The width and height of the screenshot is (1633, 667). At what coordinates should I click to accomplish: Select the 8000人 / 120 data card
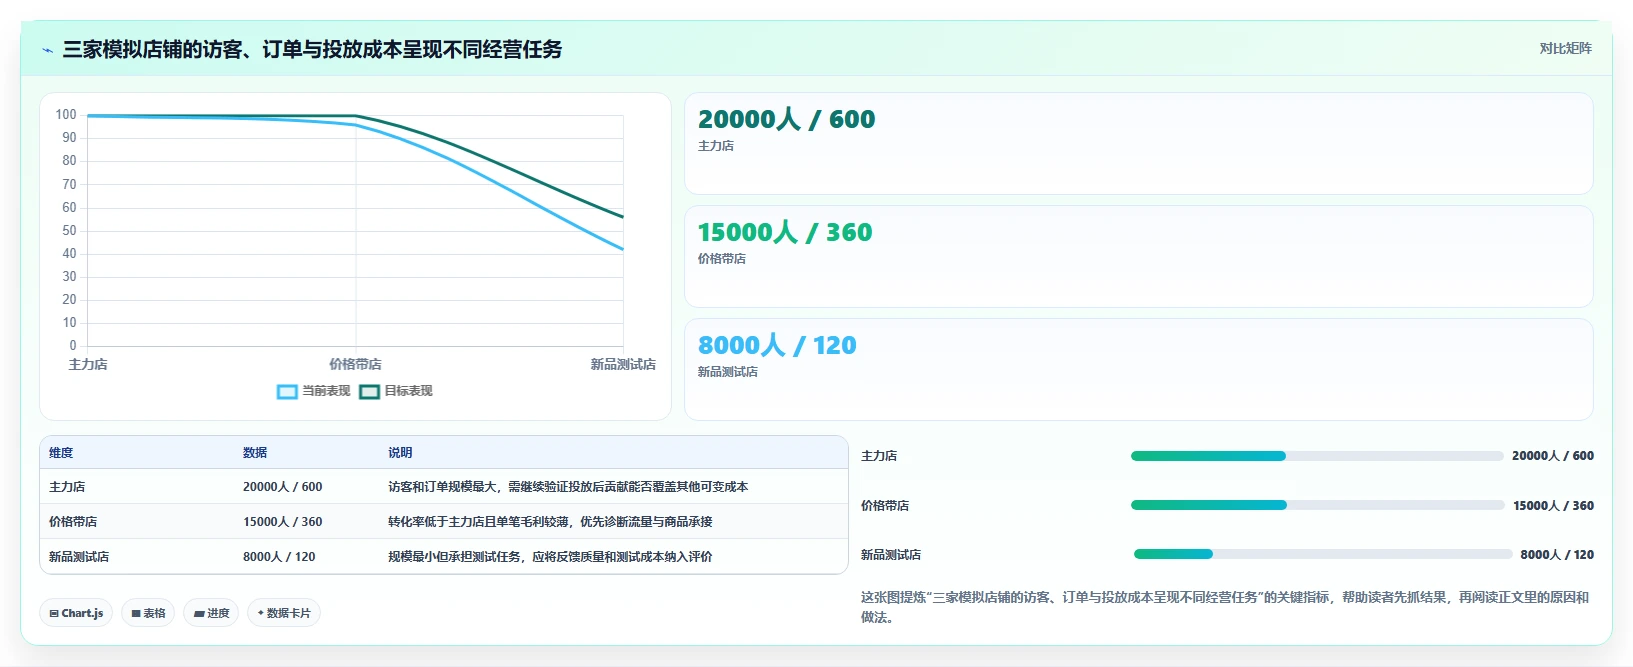tap(1139, 370)
